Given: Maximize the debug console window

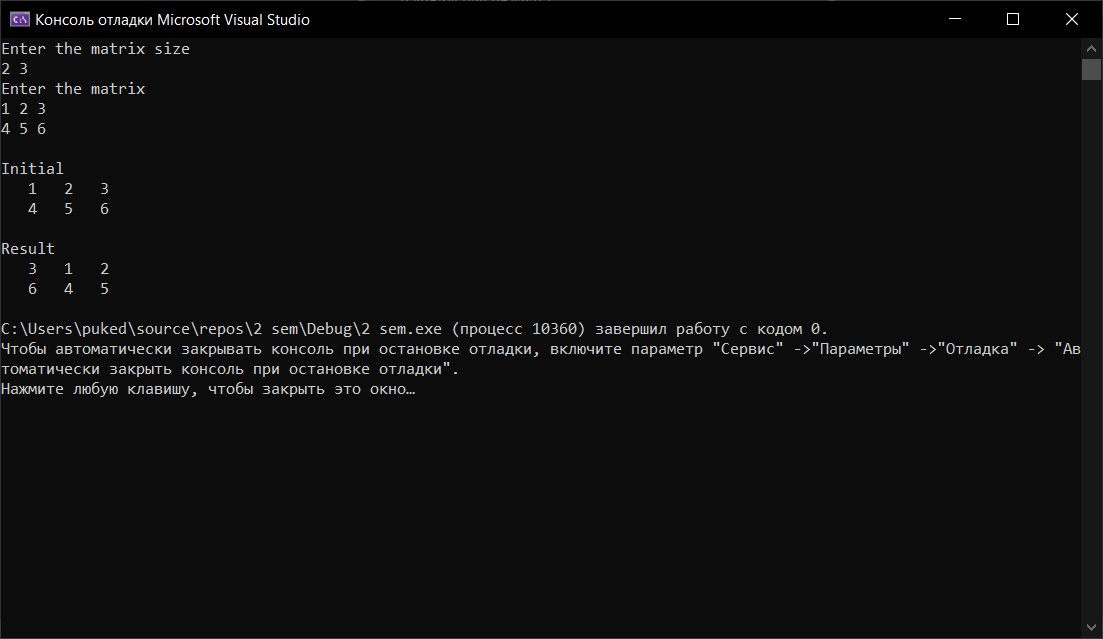Looking at the screenshot, I should pyautogui.click(x=1012, y=19).
